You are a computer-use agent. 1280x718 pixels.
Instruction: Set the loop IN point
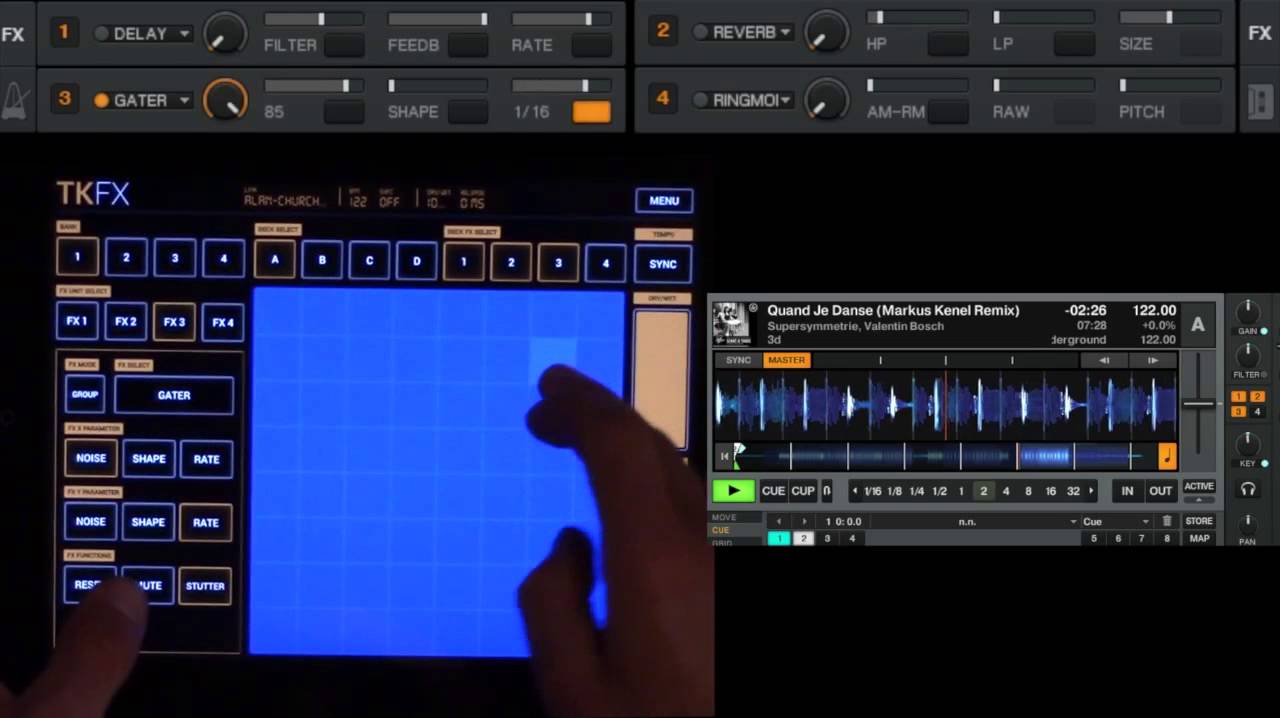1127,491
